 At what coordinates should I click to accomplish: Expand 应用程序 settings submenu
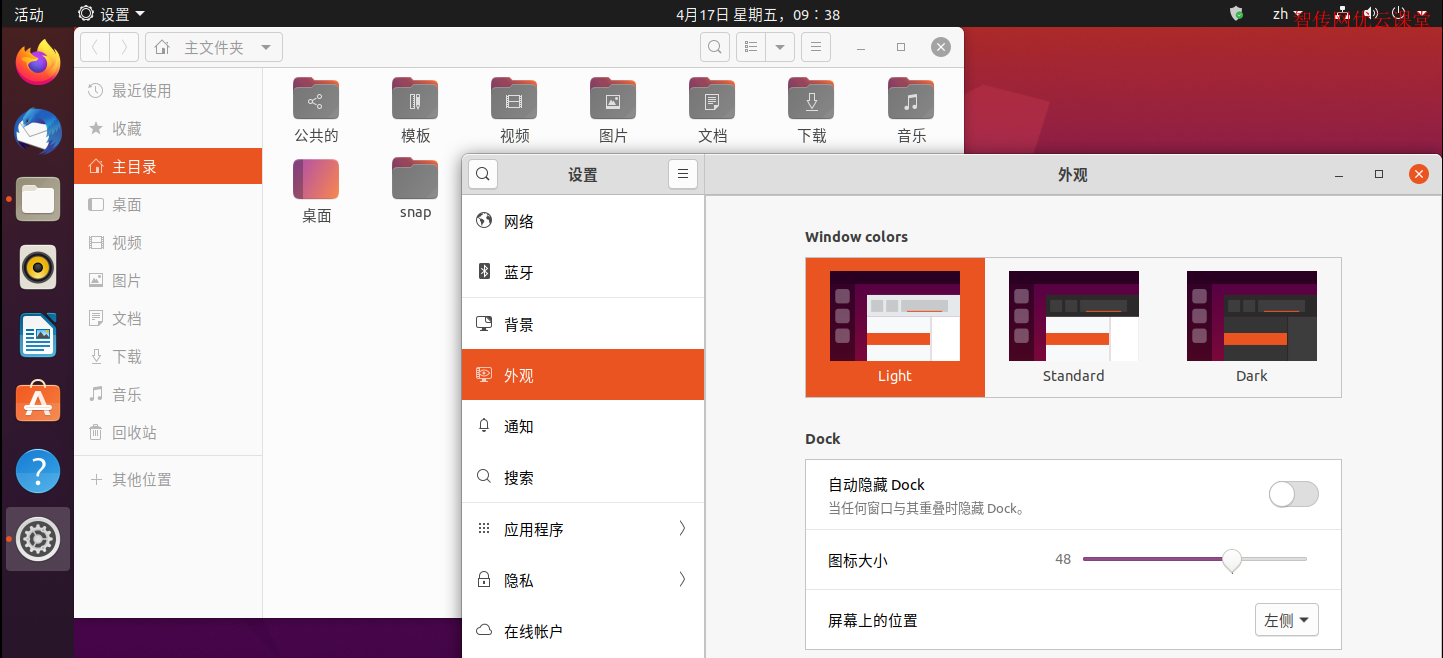pos(583,529)
